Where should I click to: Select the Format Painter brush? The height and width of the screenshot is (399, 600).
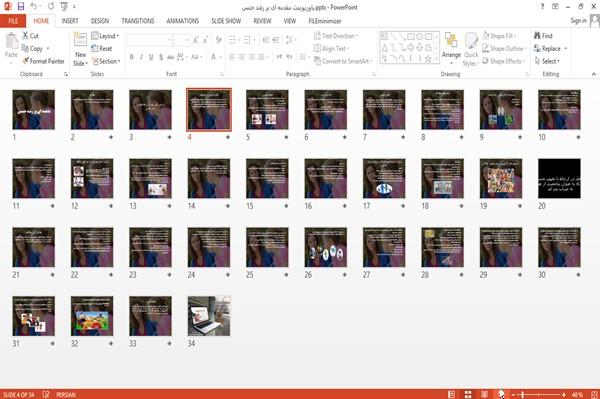click(x=25, y=61)
